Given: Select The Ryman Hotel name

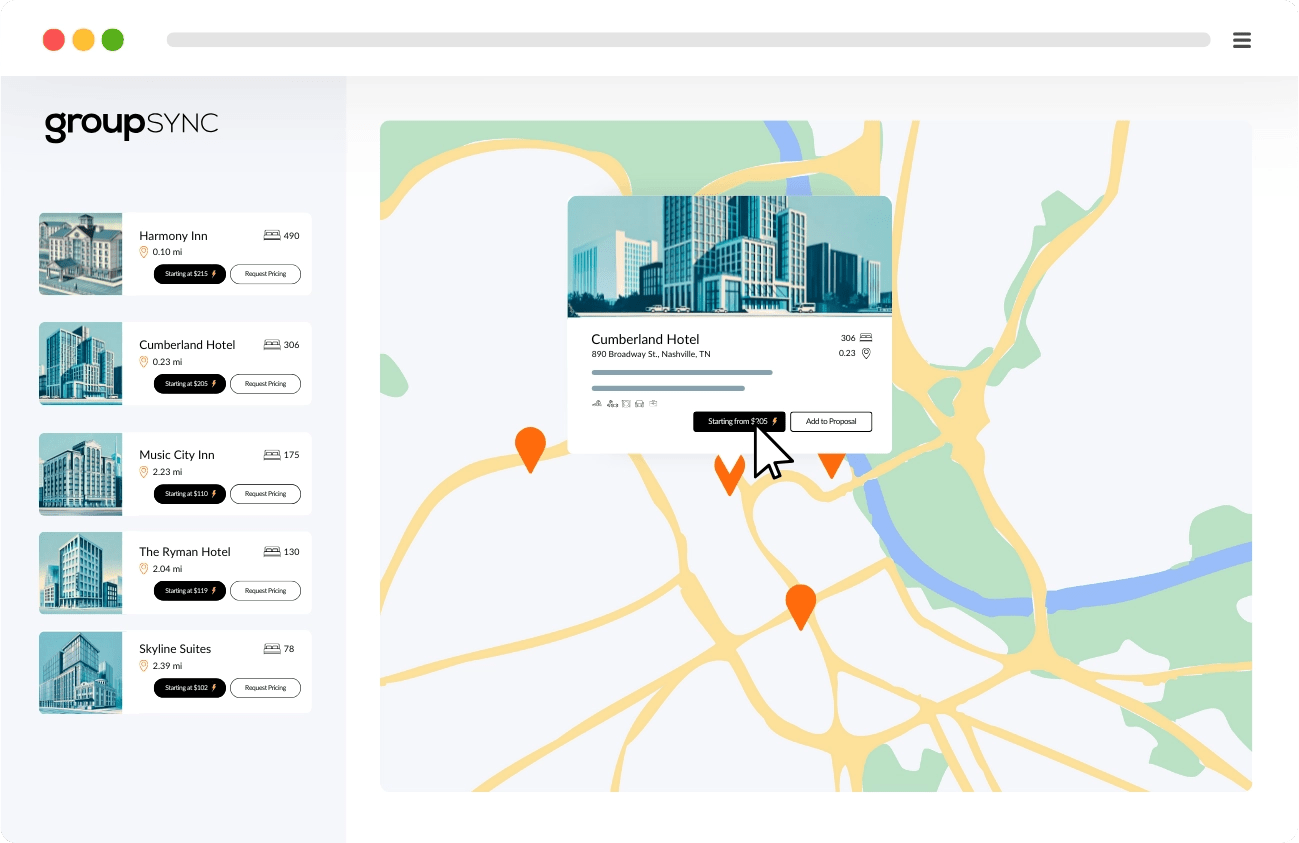Looking at the screenshot, I should (x=185, y=552).
